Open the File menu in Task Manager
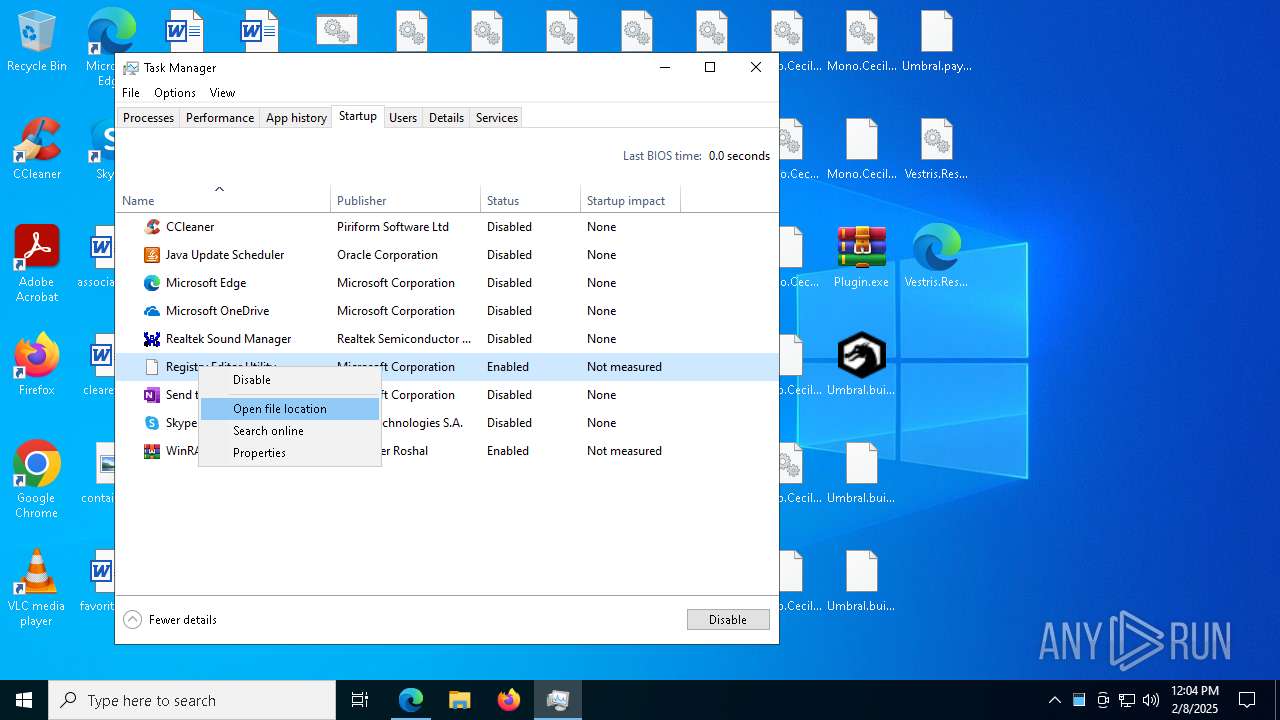 tap(131, 93)
